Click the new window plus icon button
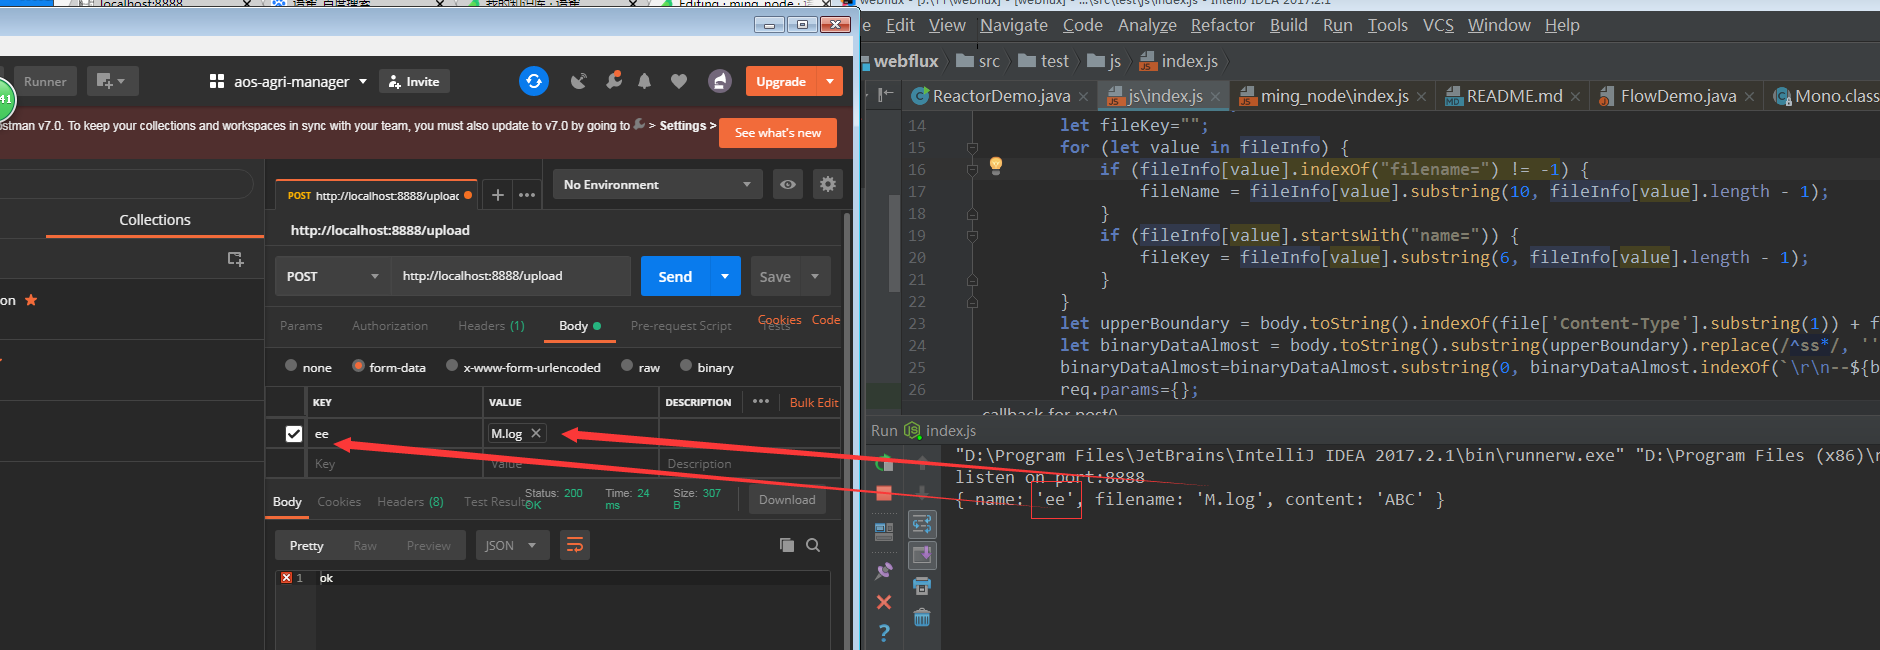The width and height of the screenshot is (1880, 650). tap(112, 81)
